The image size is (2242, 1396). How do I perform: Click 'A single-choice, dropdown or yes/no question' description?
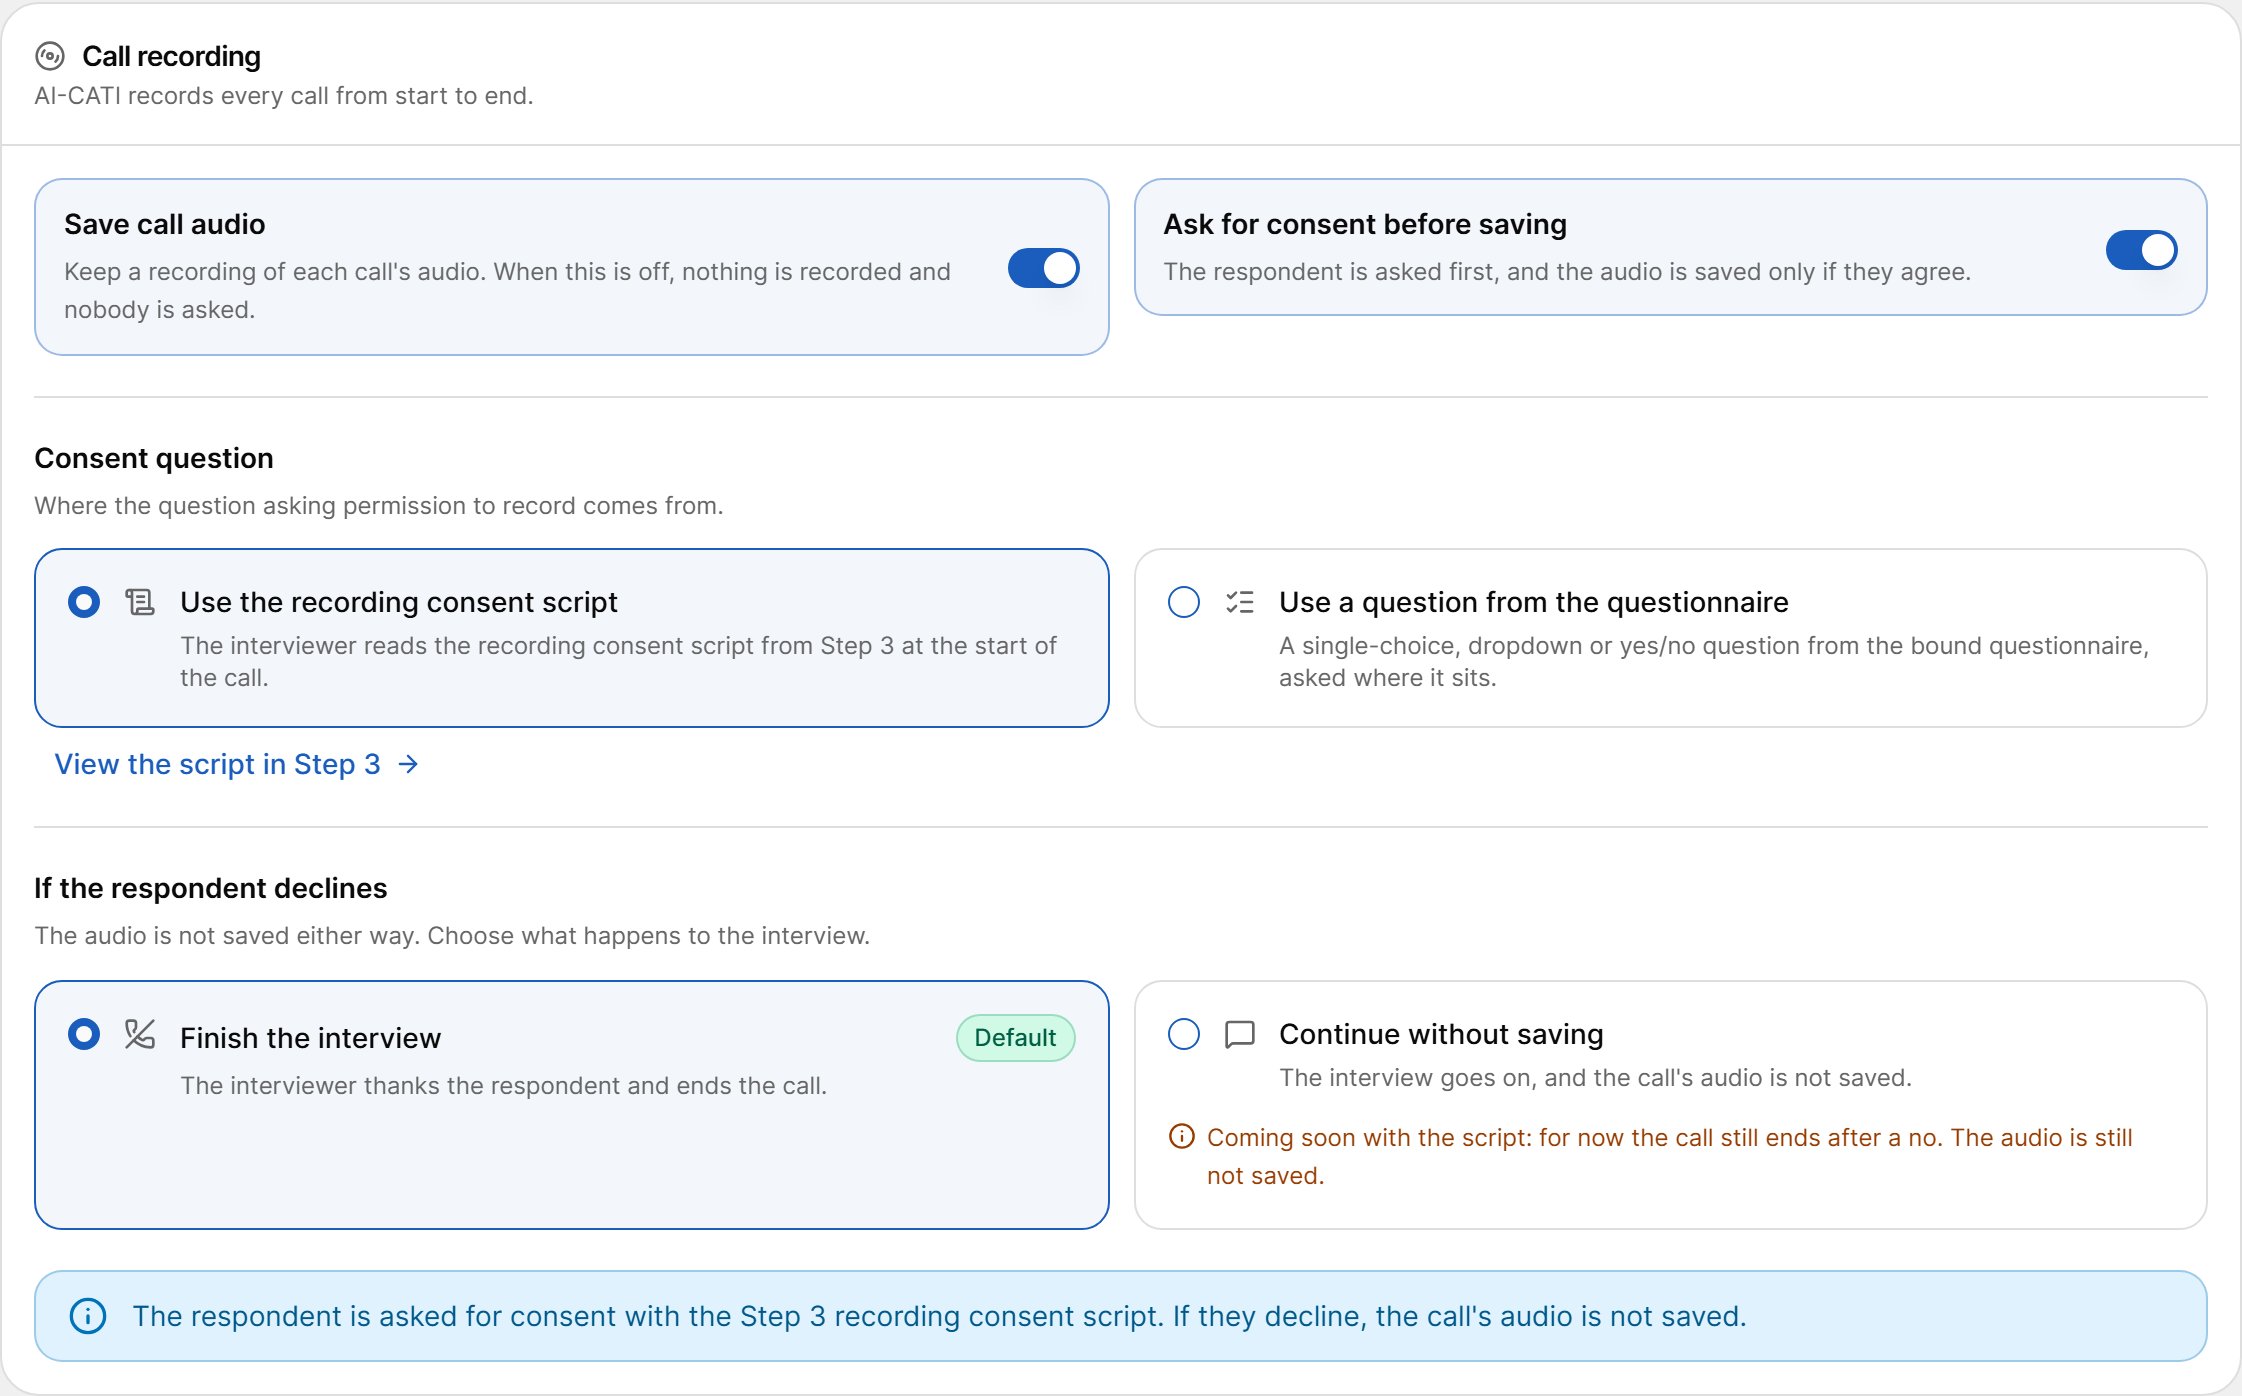[1714, 662]
